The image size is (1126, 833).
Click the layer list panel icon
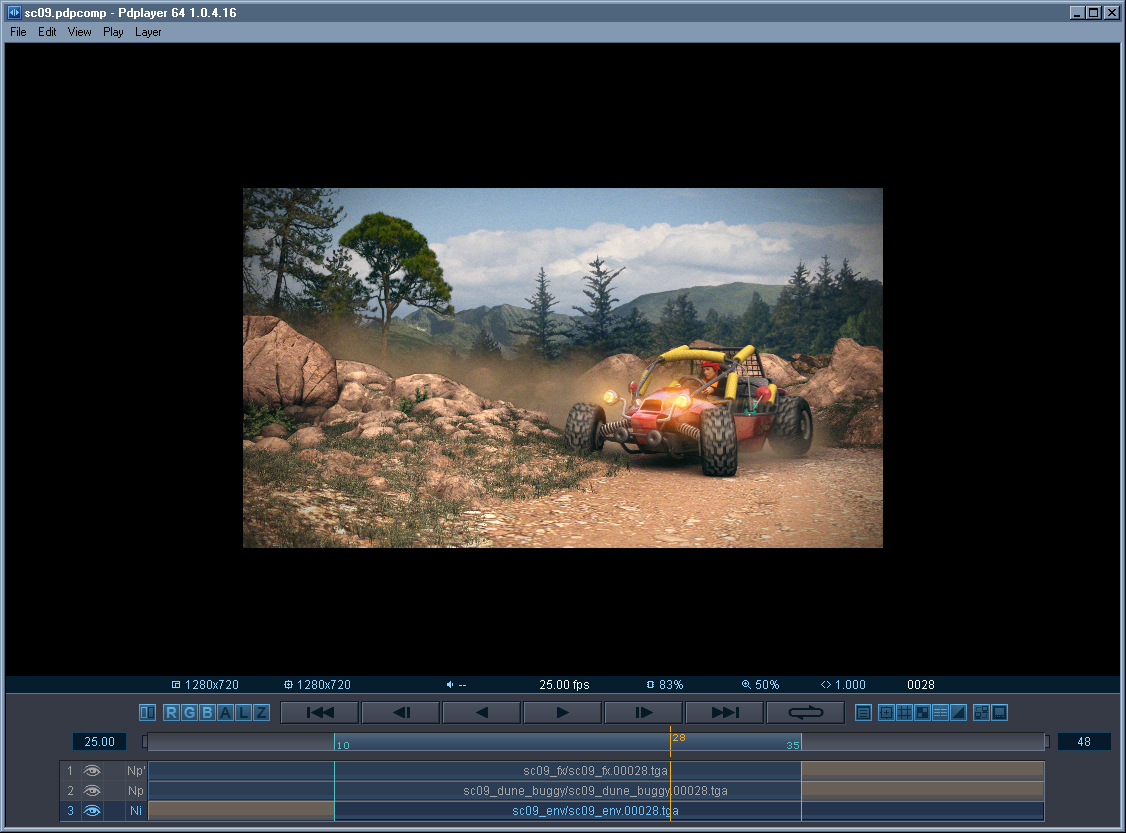(x=864, y=712)
